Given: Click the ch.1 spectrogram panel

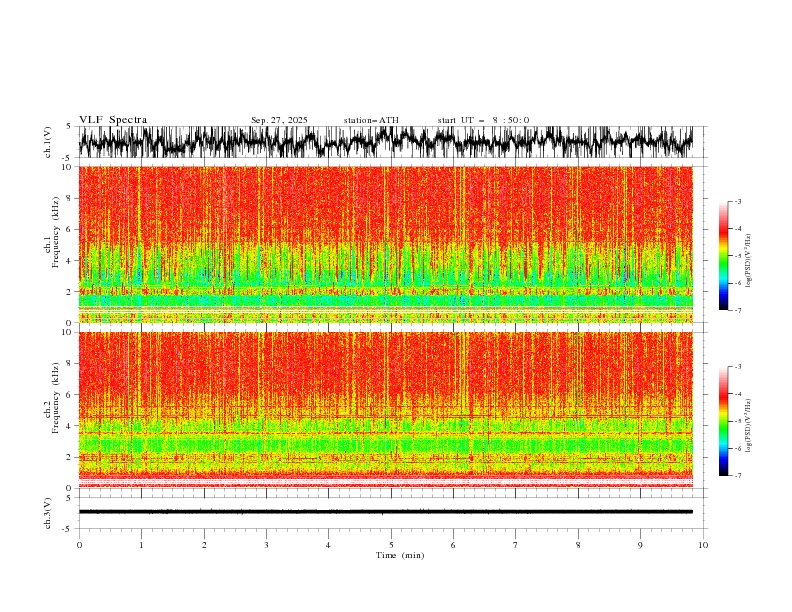Looking at the screenshot, I should pos(386,244).
